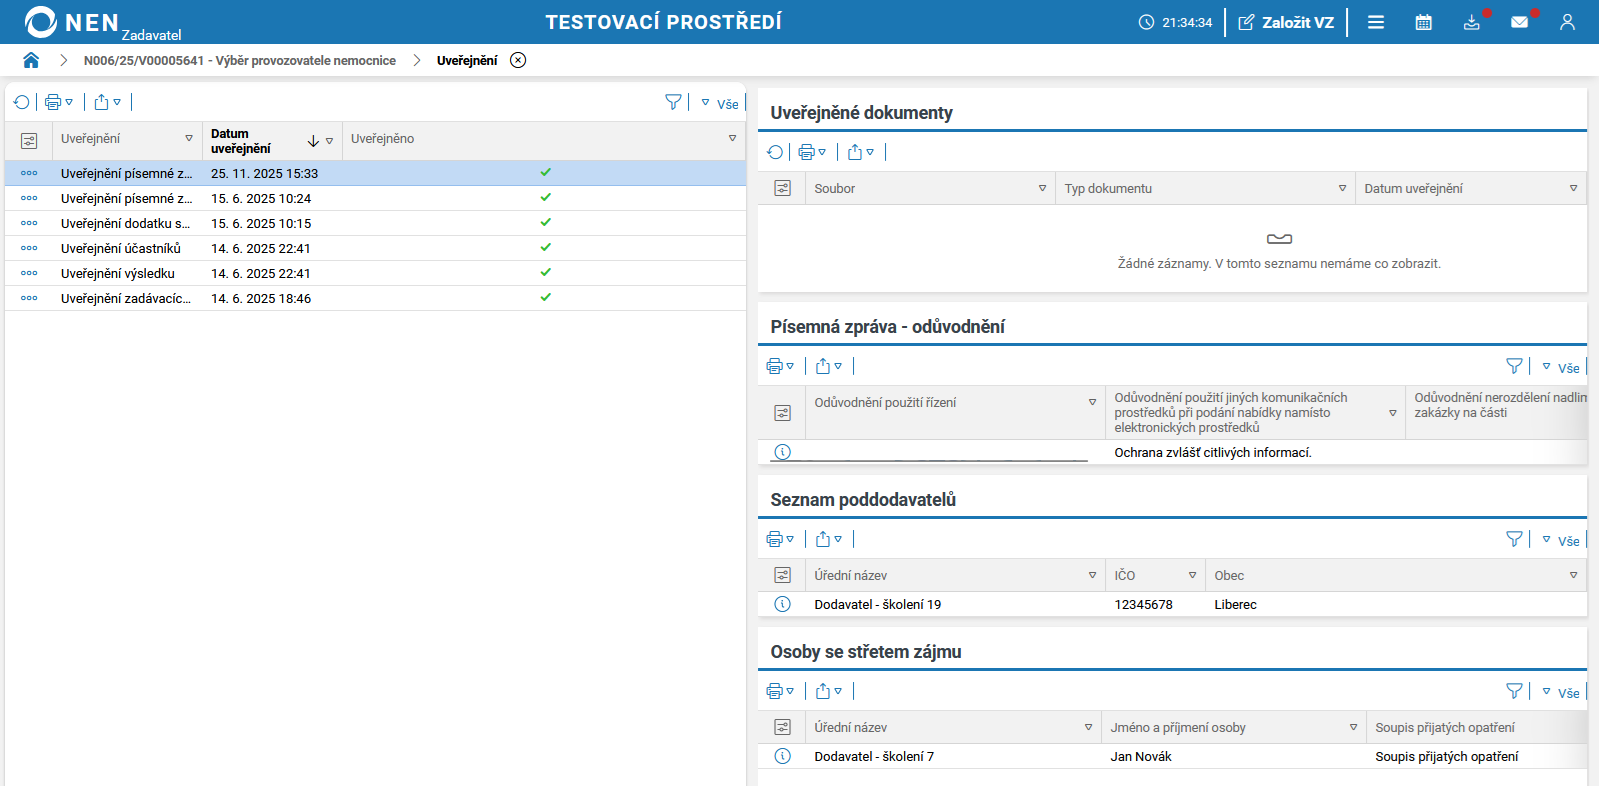Viewport: 1599px width, 786px height.
Task: Go to N006/25/V00005641 breadcrumb
Action: 239,61
